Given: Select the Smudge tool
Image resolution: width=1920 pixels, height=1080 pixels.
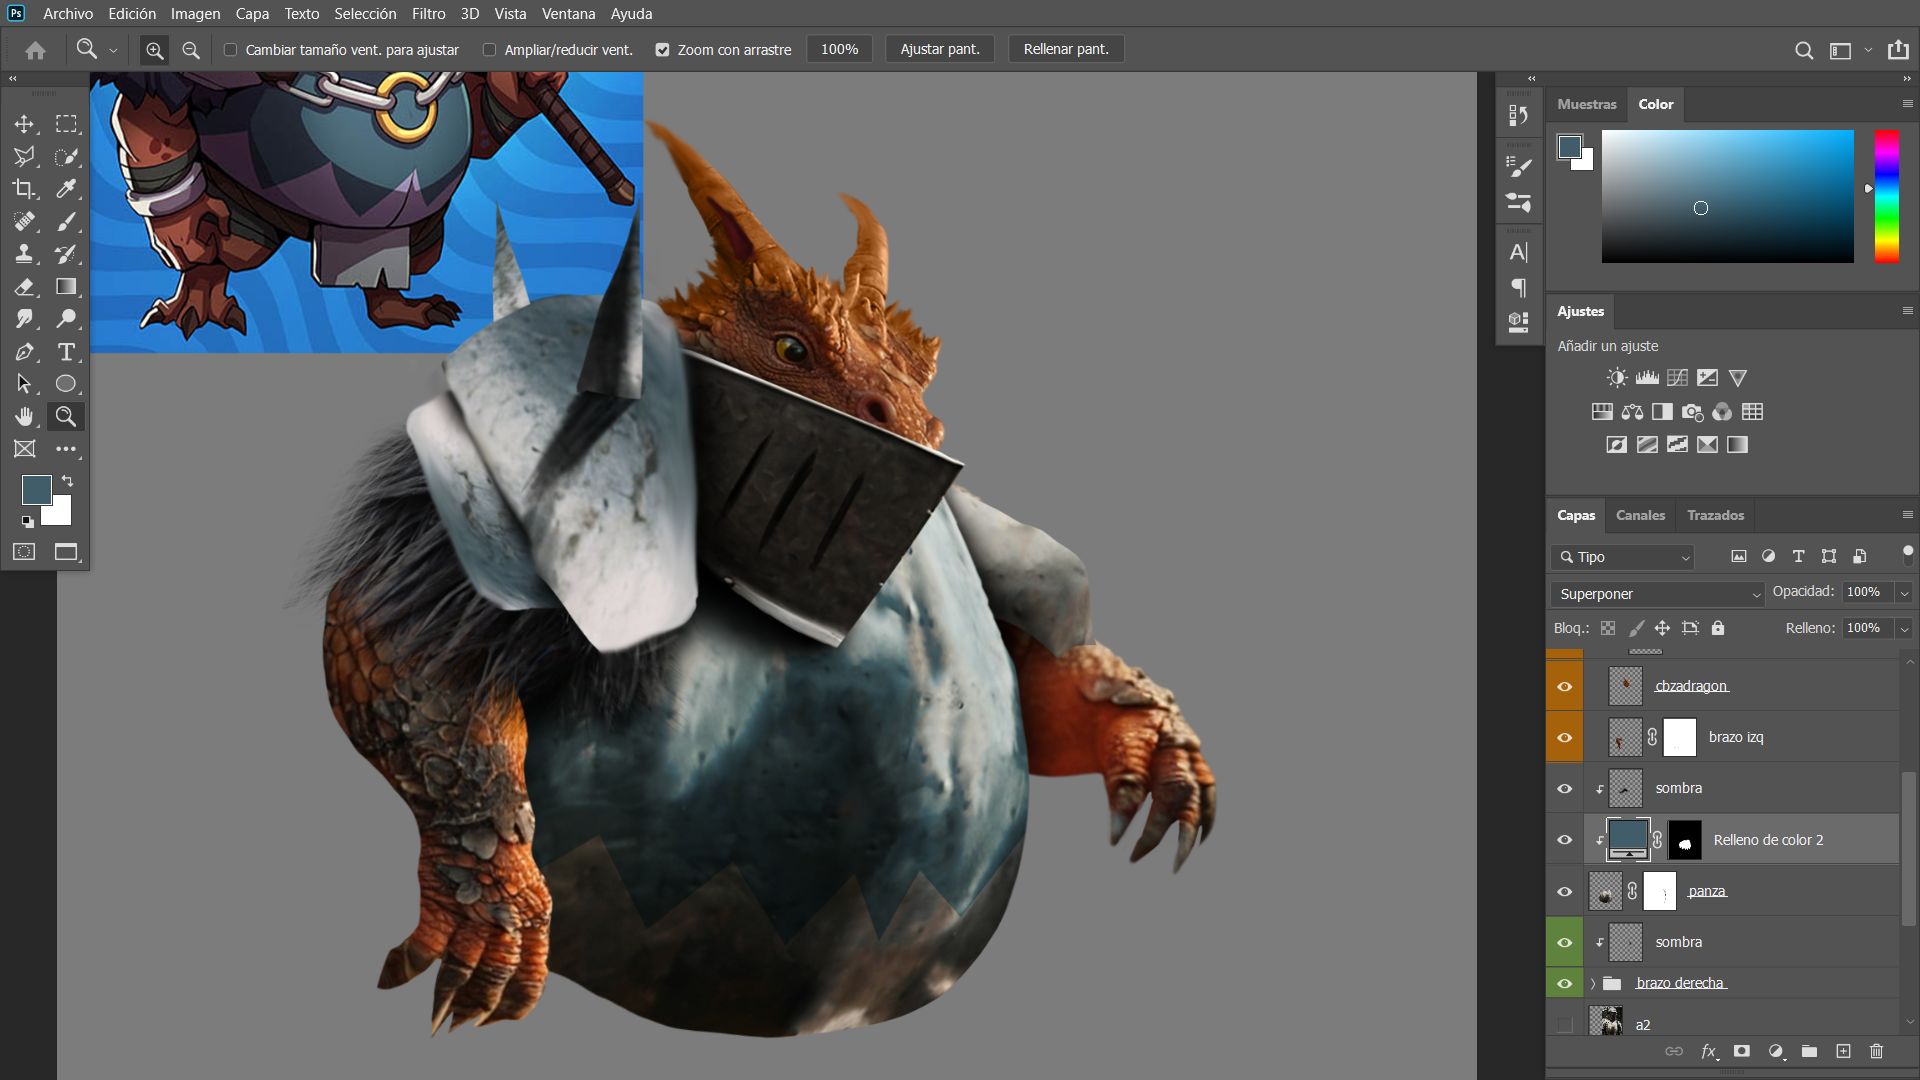Looking at the screenshot, I should (x=24, y=319).
